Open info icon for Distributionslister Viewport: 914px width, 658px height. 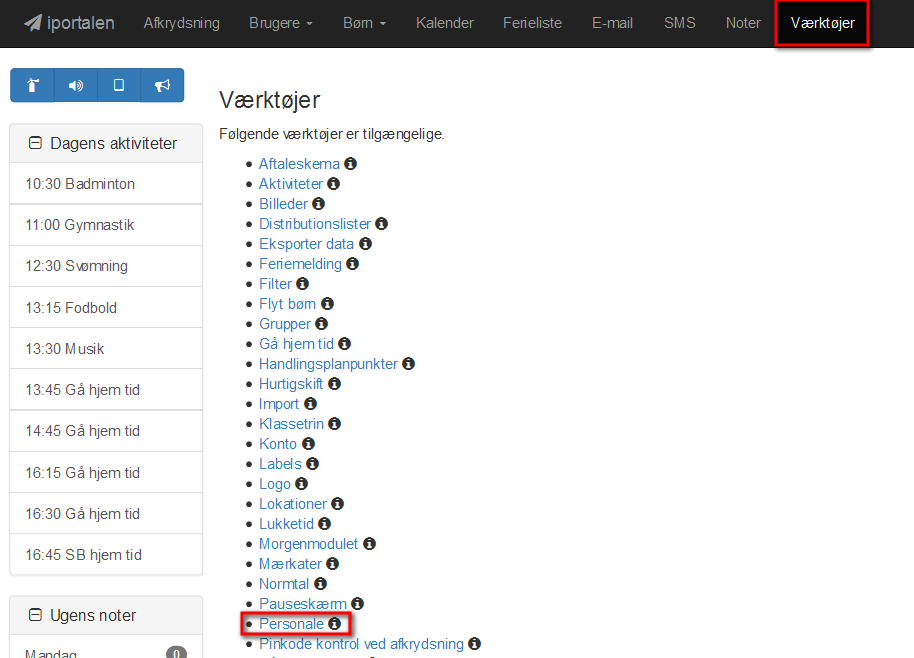pos(381,223)
